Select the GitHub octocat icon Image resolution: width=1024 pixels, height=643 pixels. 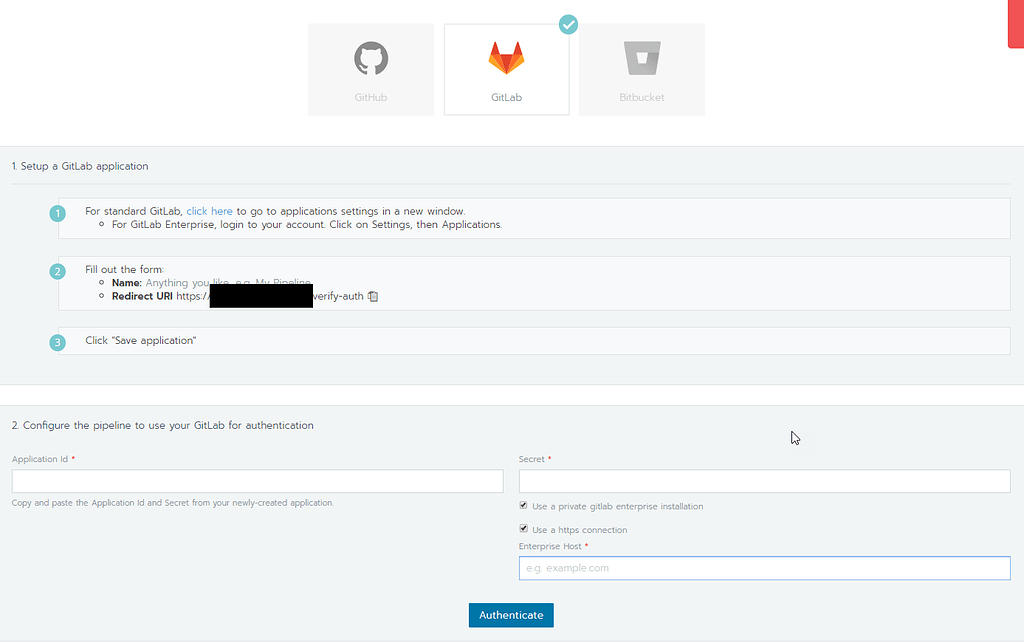tap(371, 57)
